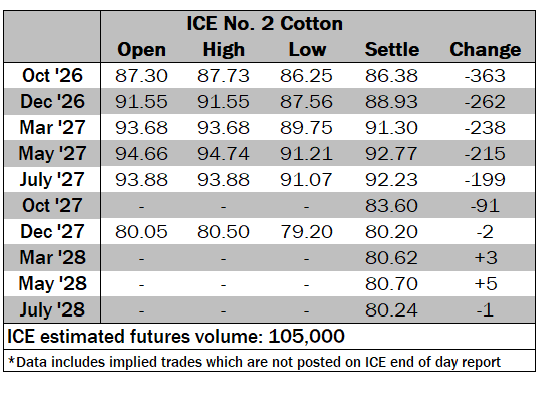Select the Open column header
This screenshot has height=393, width=544.
pos(141,50)
